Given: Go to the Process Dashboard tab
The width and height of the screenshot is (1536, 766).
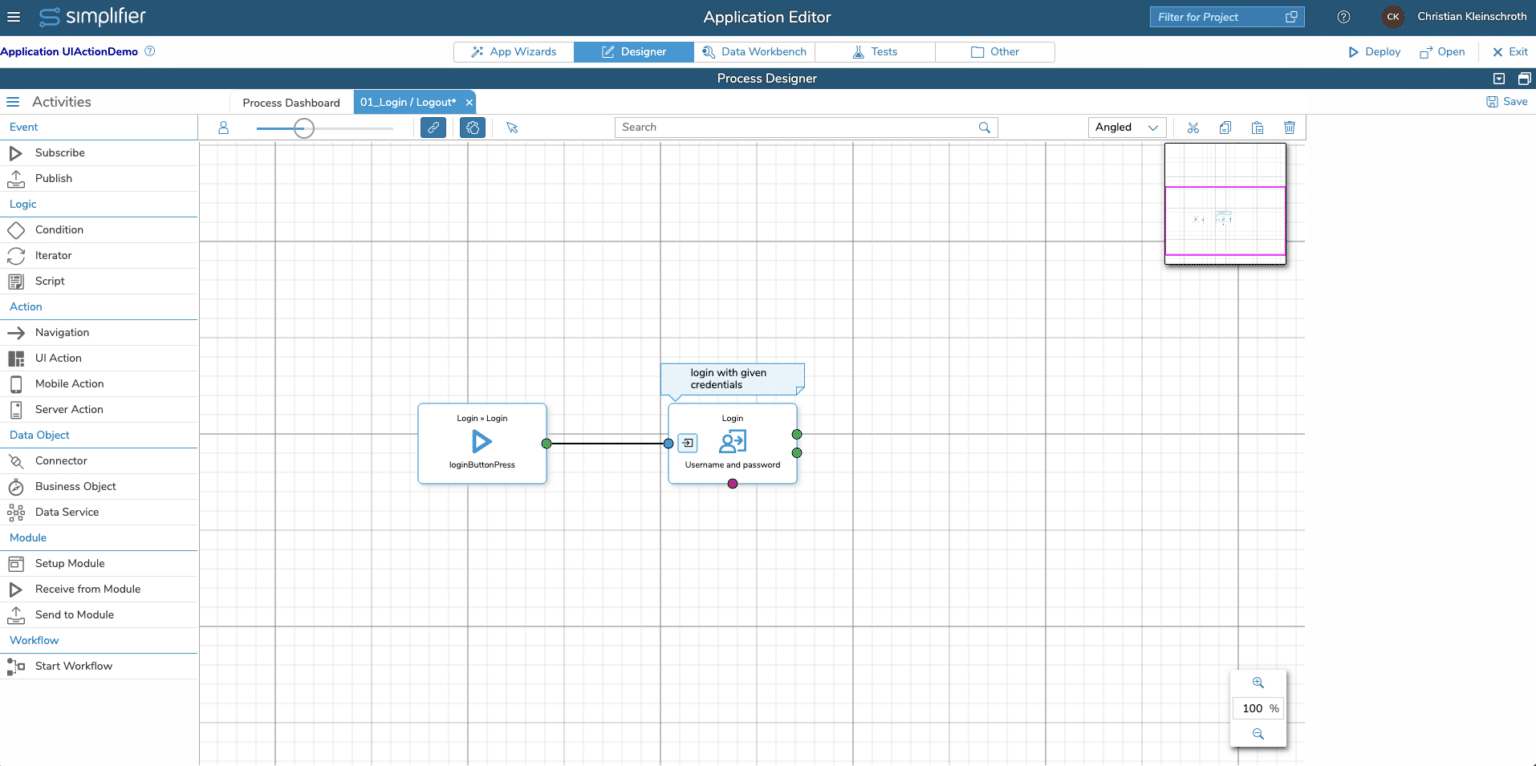Looking at the screenshot, I should click(291, 103).
